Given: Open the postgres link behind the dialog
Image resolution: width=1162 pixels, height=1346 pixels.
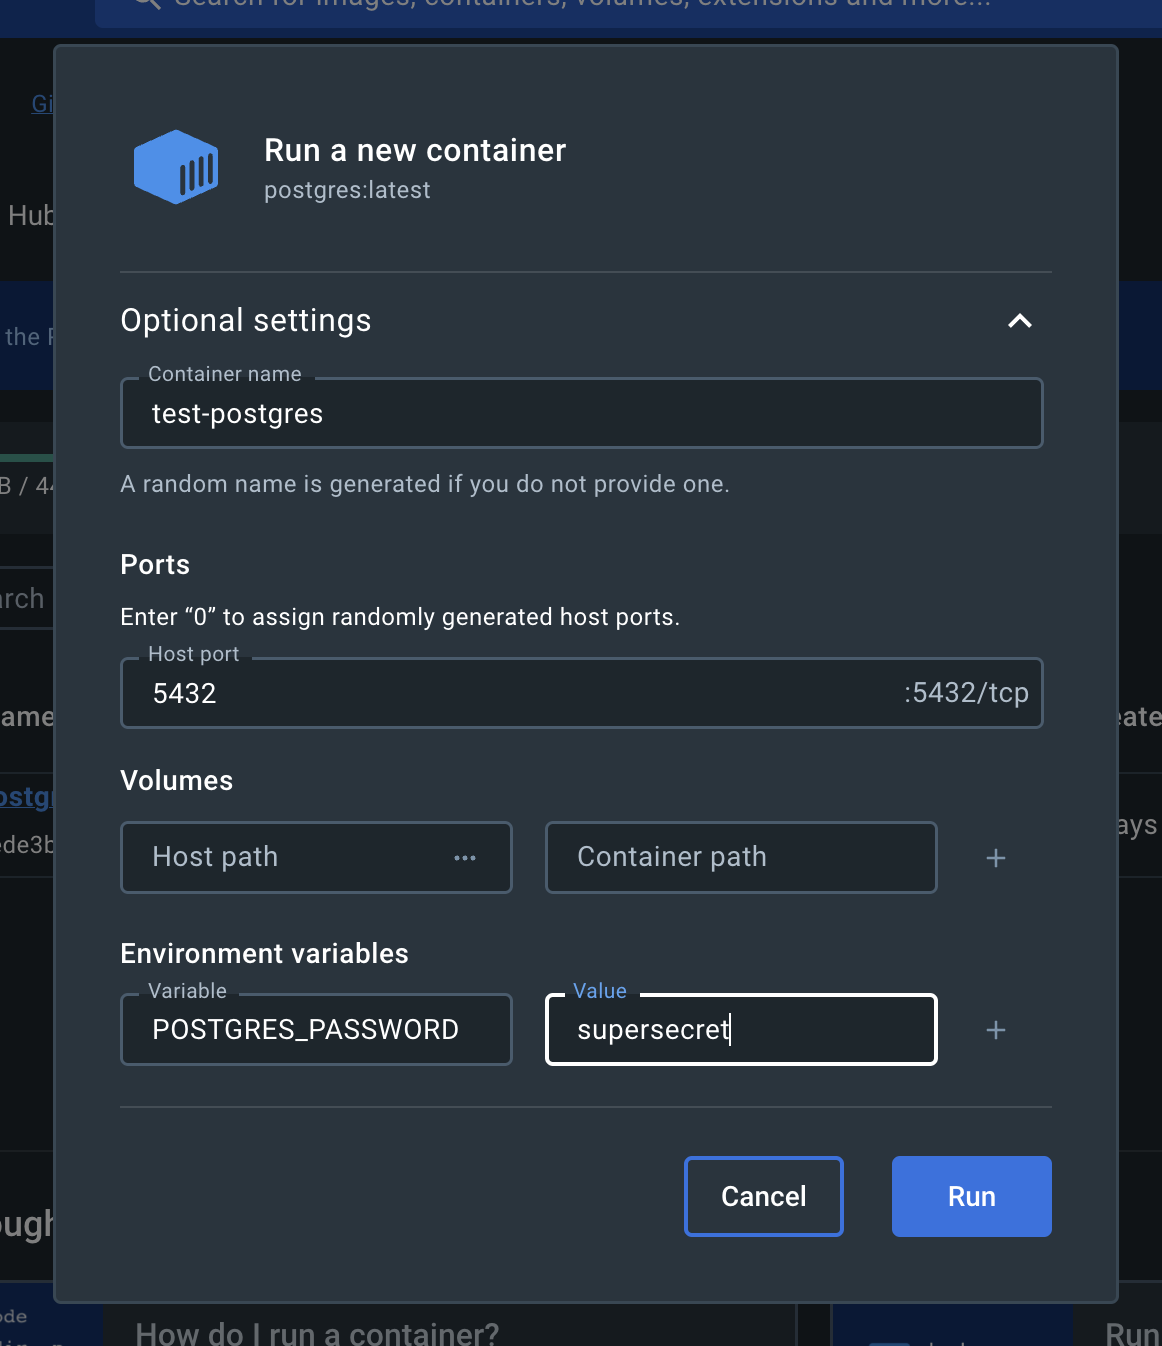Looking at the screenshot, I should click(x=24, y=797).
